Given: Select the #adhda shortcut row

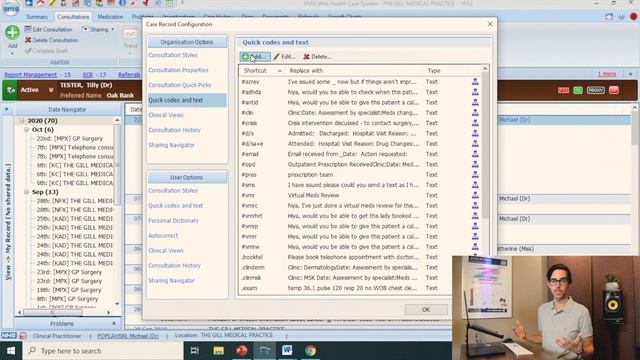Looking at the screenshot, I should click(x=359, y=92).
